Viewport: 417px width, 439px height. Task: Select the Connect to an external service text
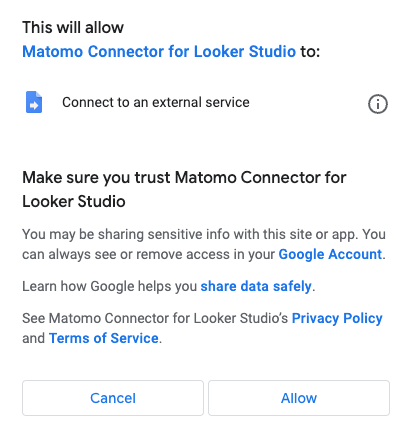[x=156, y=102]
